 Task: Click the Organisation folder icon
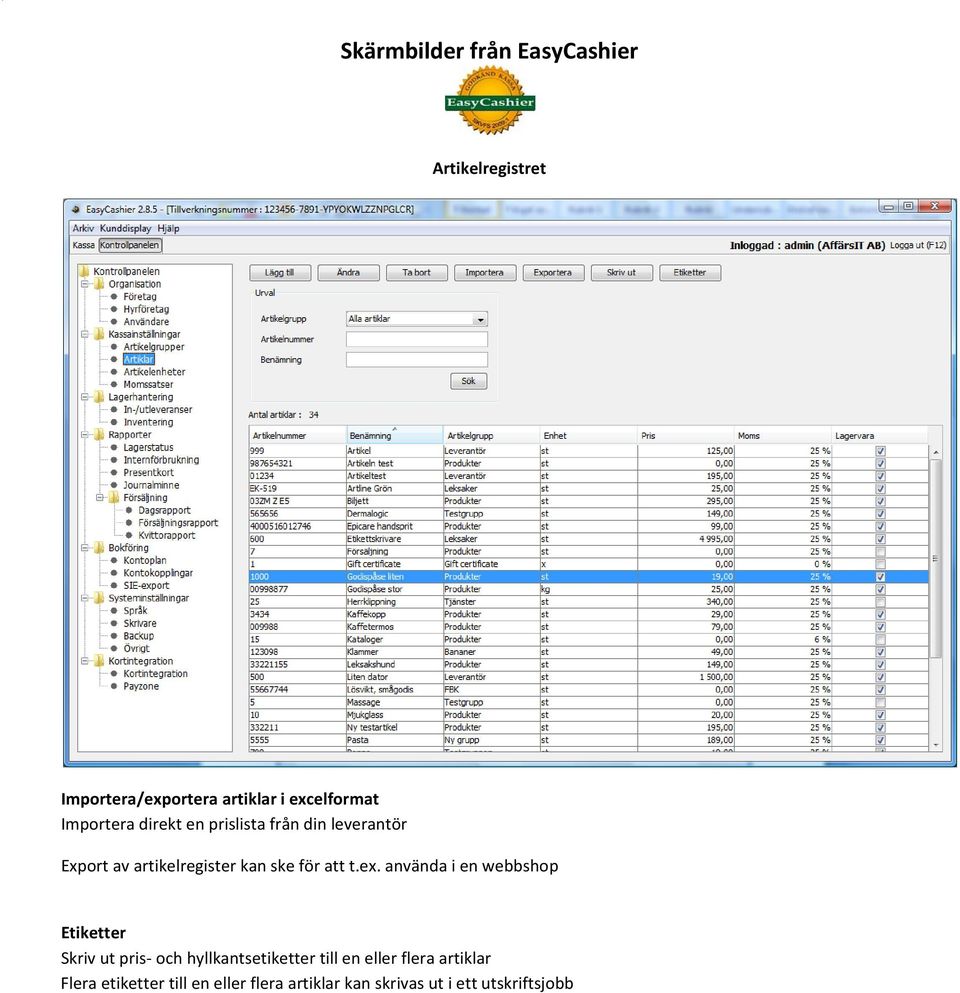(x=99, y=284)
